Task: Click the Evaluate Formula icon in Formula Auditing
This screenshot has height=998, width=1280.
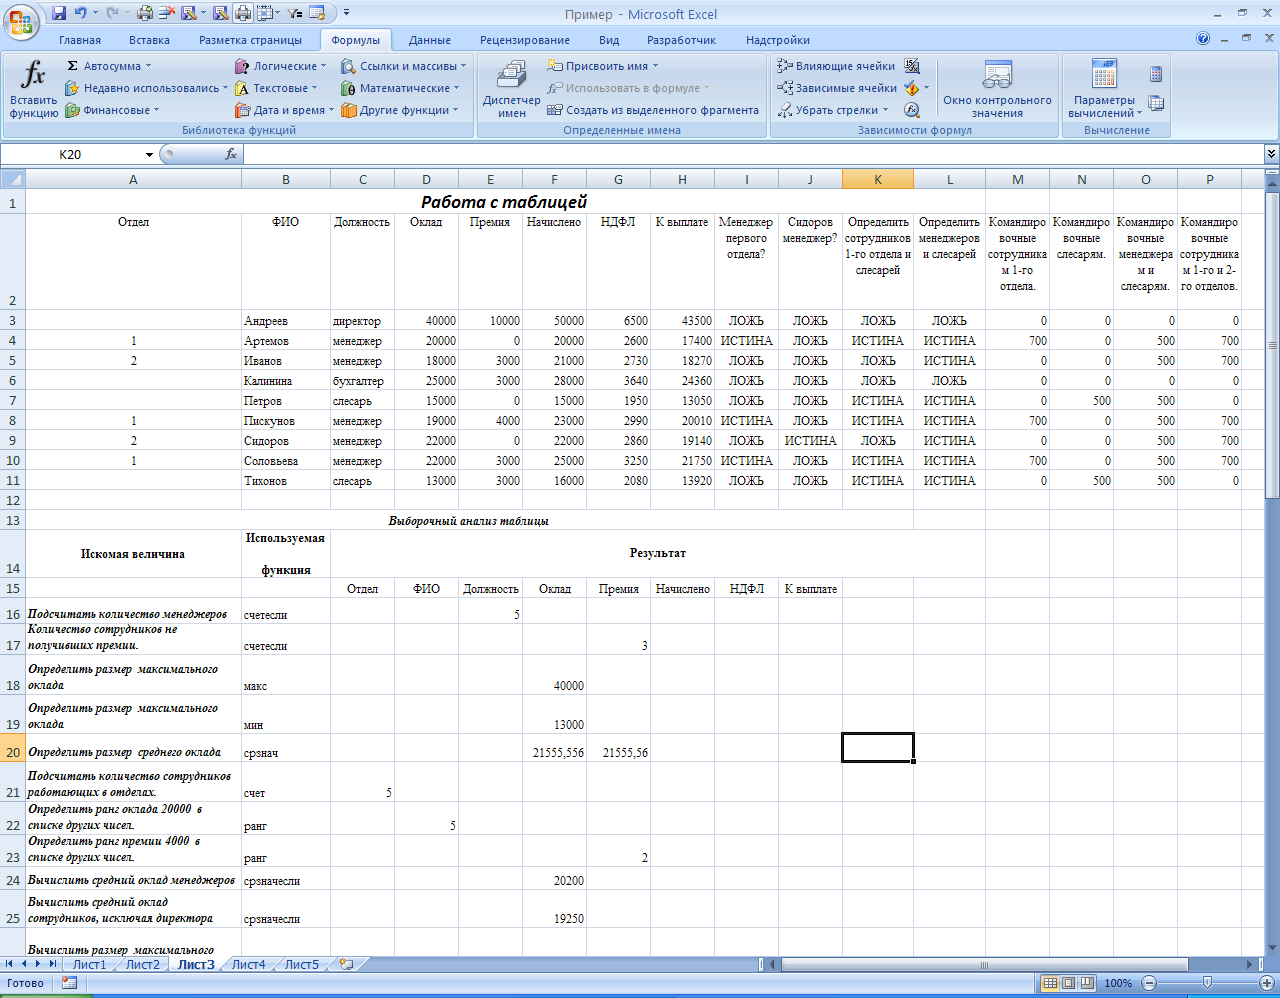Action: (x=912, y=110)
